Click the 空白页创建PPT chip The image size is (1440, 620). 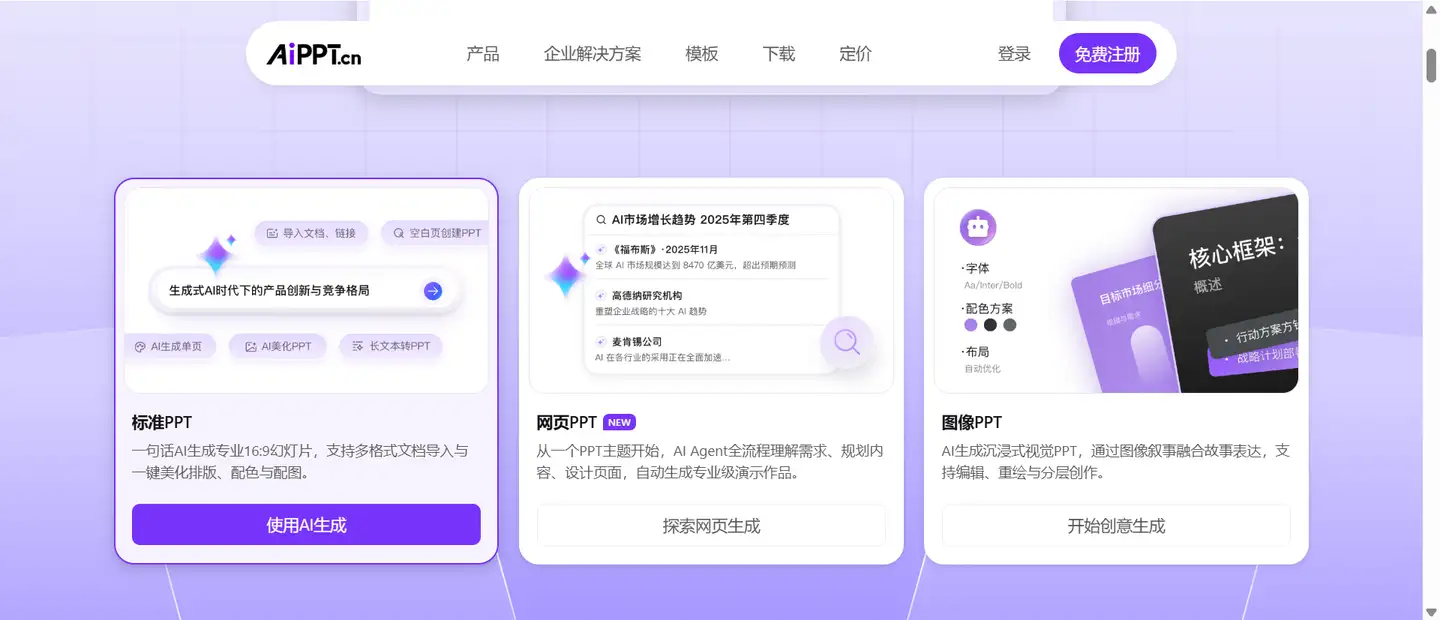437,233
